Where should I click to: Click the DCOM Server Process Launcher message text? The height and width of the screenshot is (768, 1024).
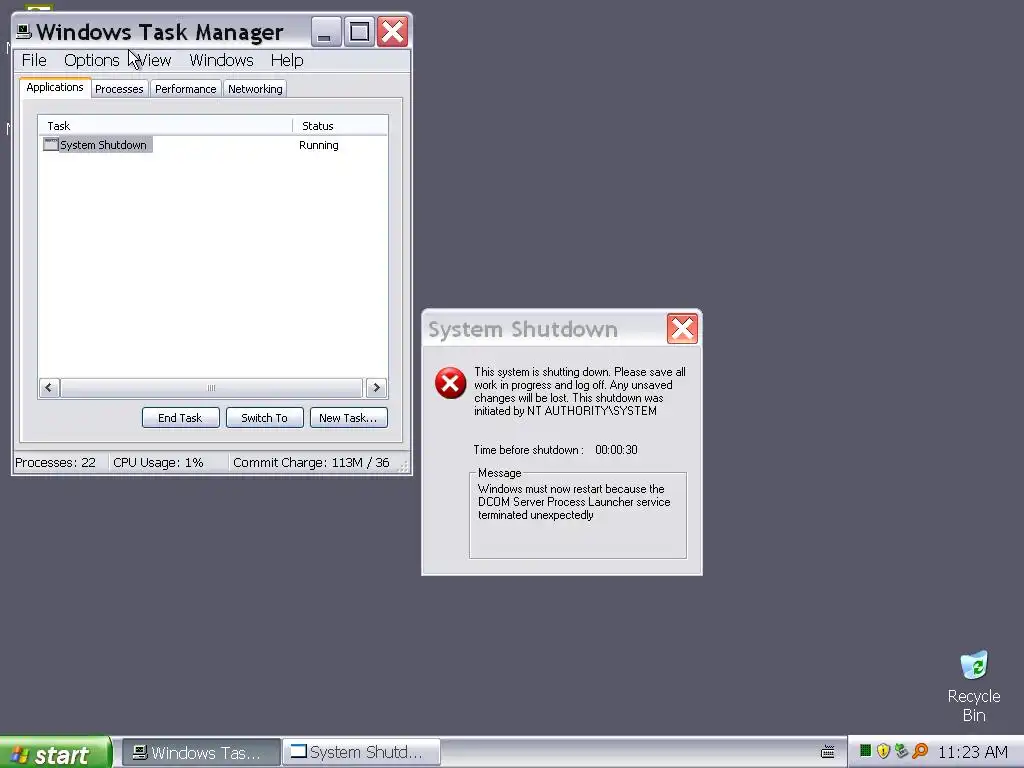coord(574,502)
